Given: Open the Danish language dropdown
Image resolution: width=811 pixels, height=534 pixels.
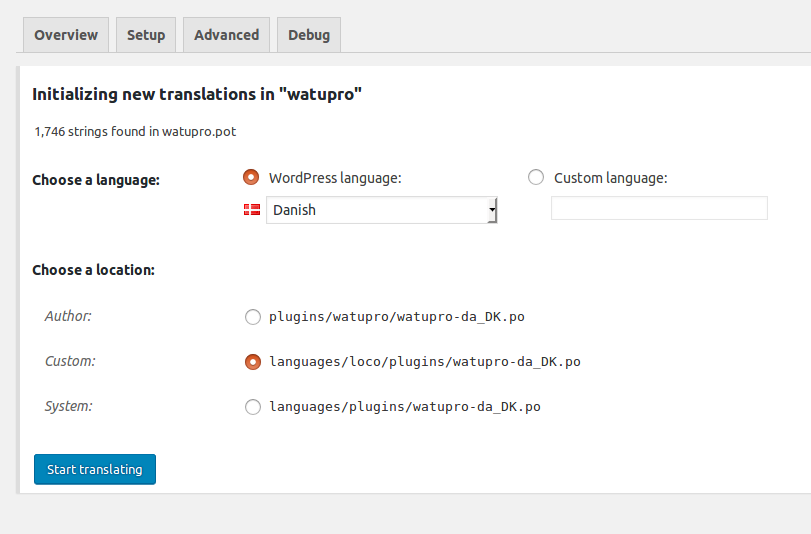Looking at the screenshot, I should click(382, 210).
